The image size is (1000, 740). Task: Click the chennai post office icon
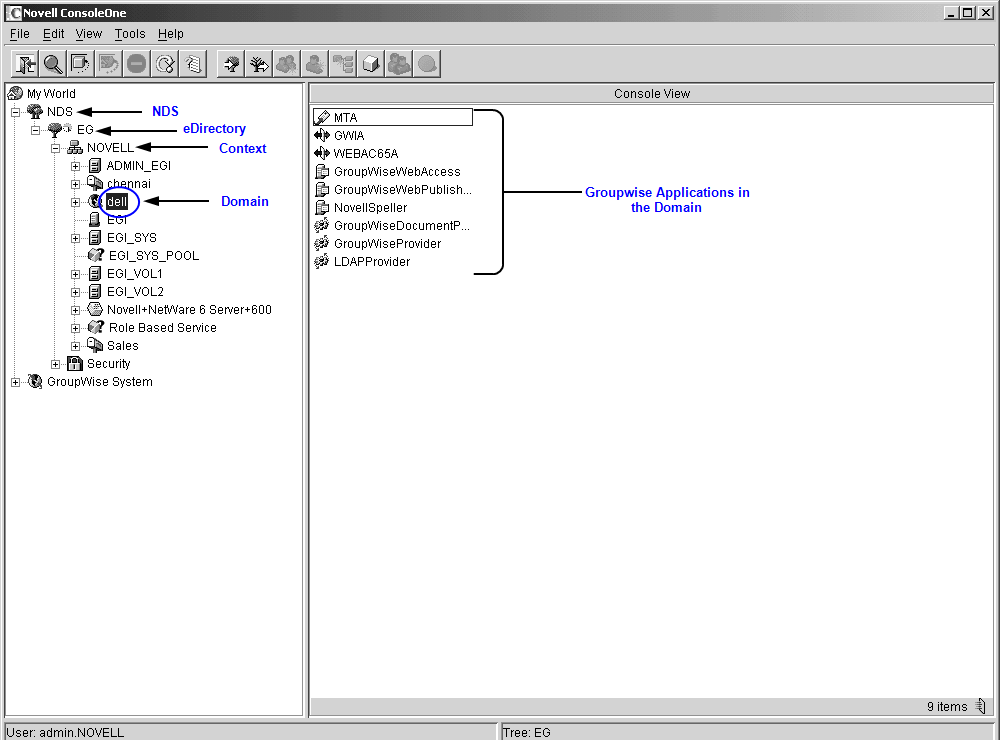[x=94, y=183]
